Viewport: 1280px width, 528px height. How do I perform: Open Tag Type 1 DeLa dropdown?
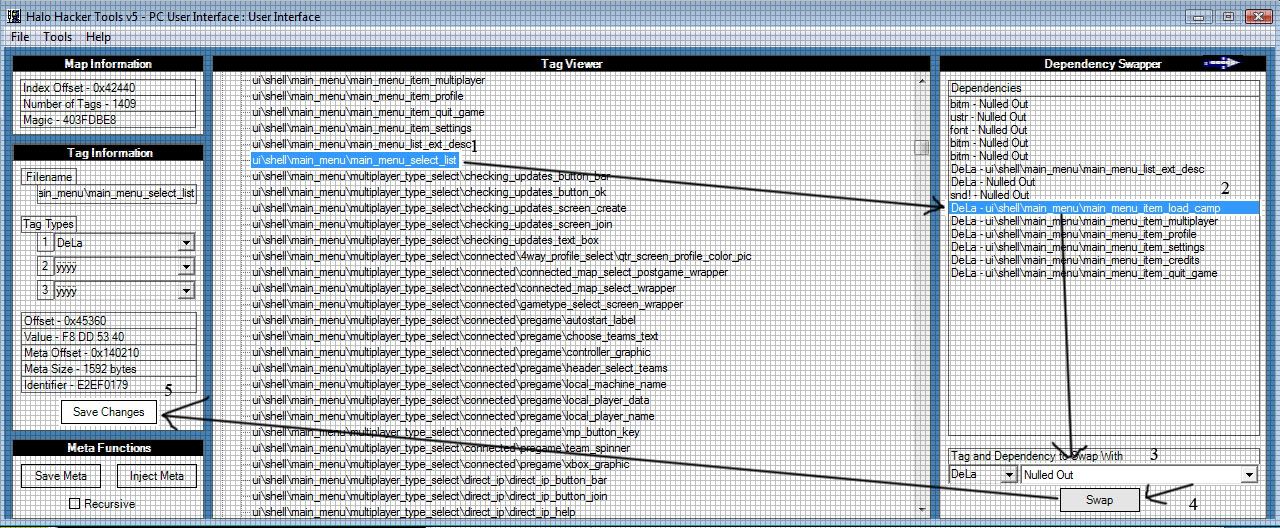click(186, 243)
